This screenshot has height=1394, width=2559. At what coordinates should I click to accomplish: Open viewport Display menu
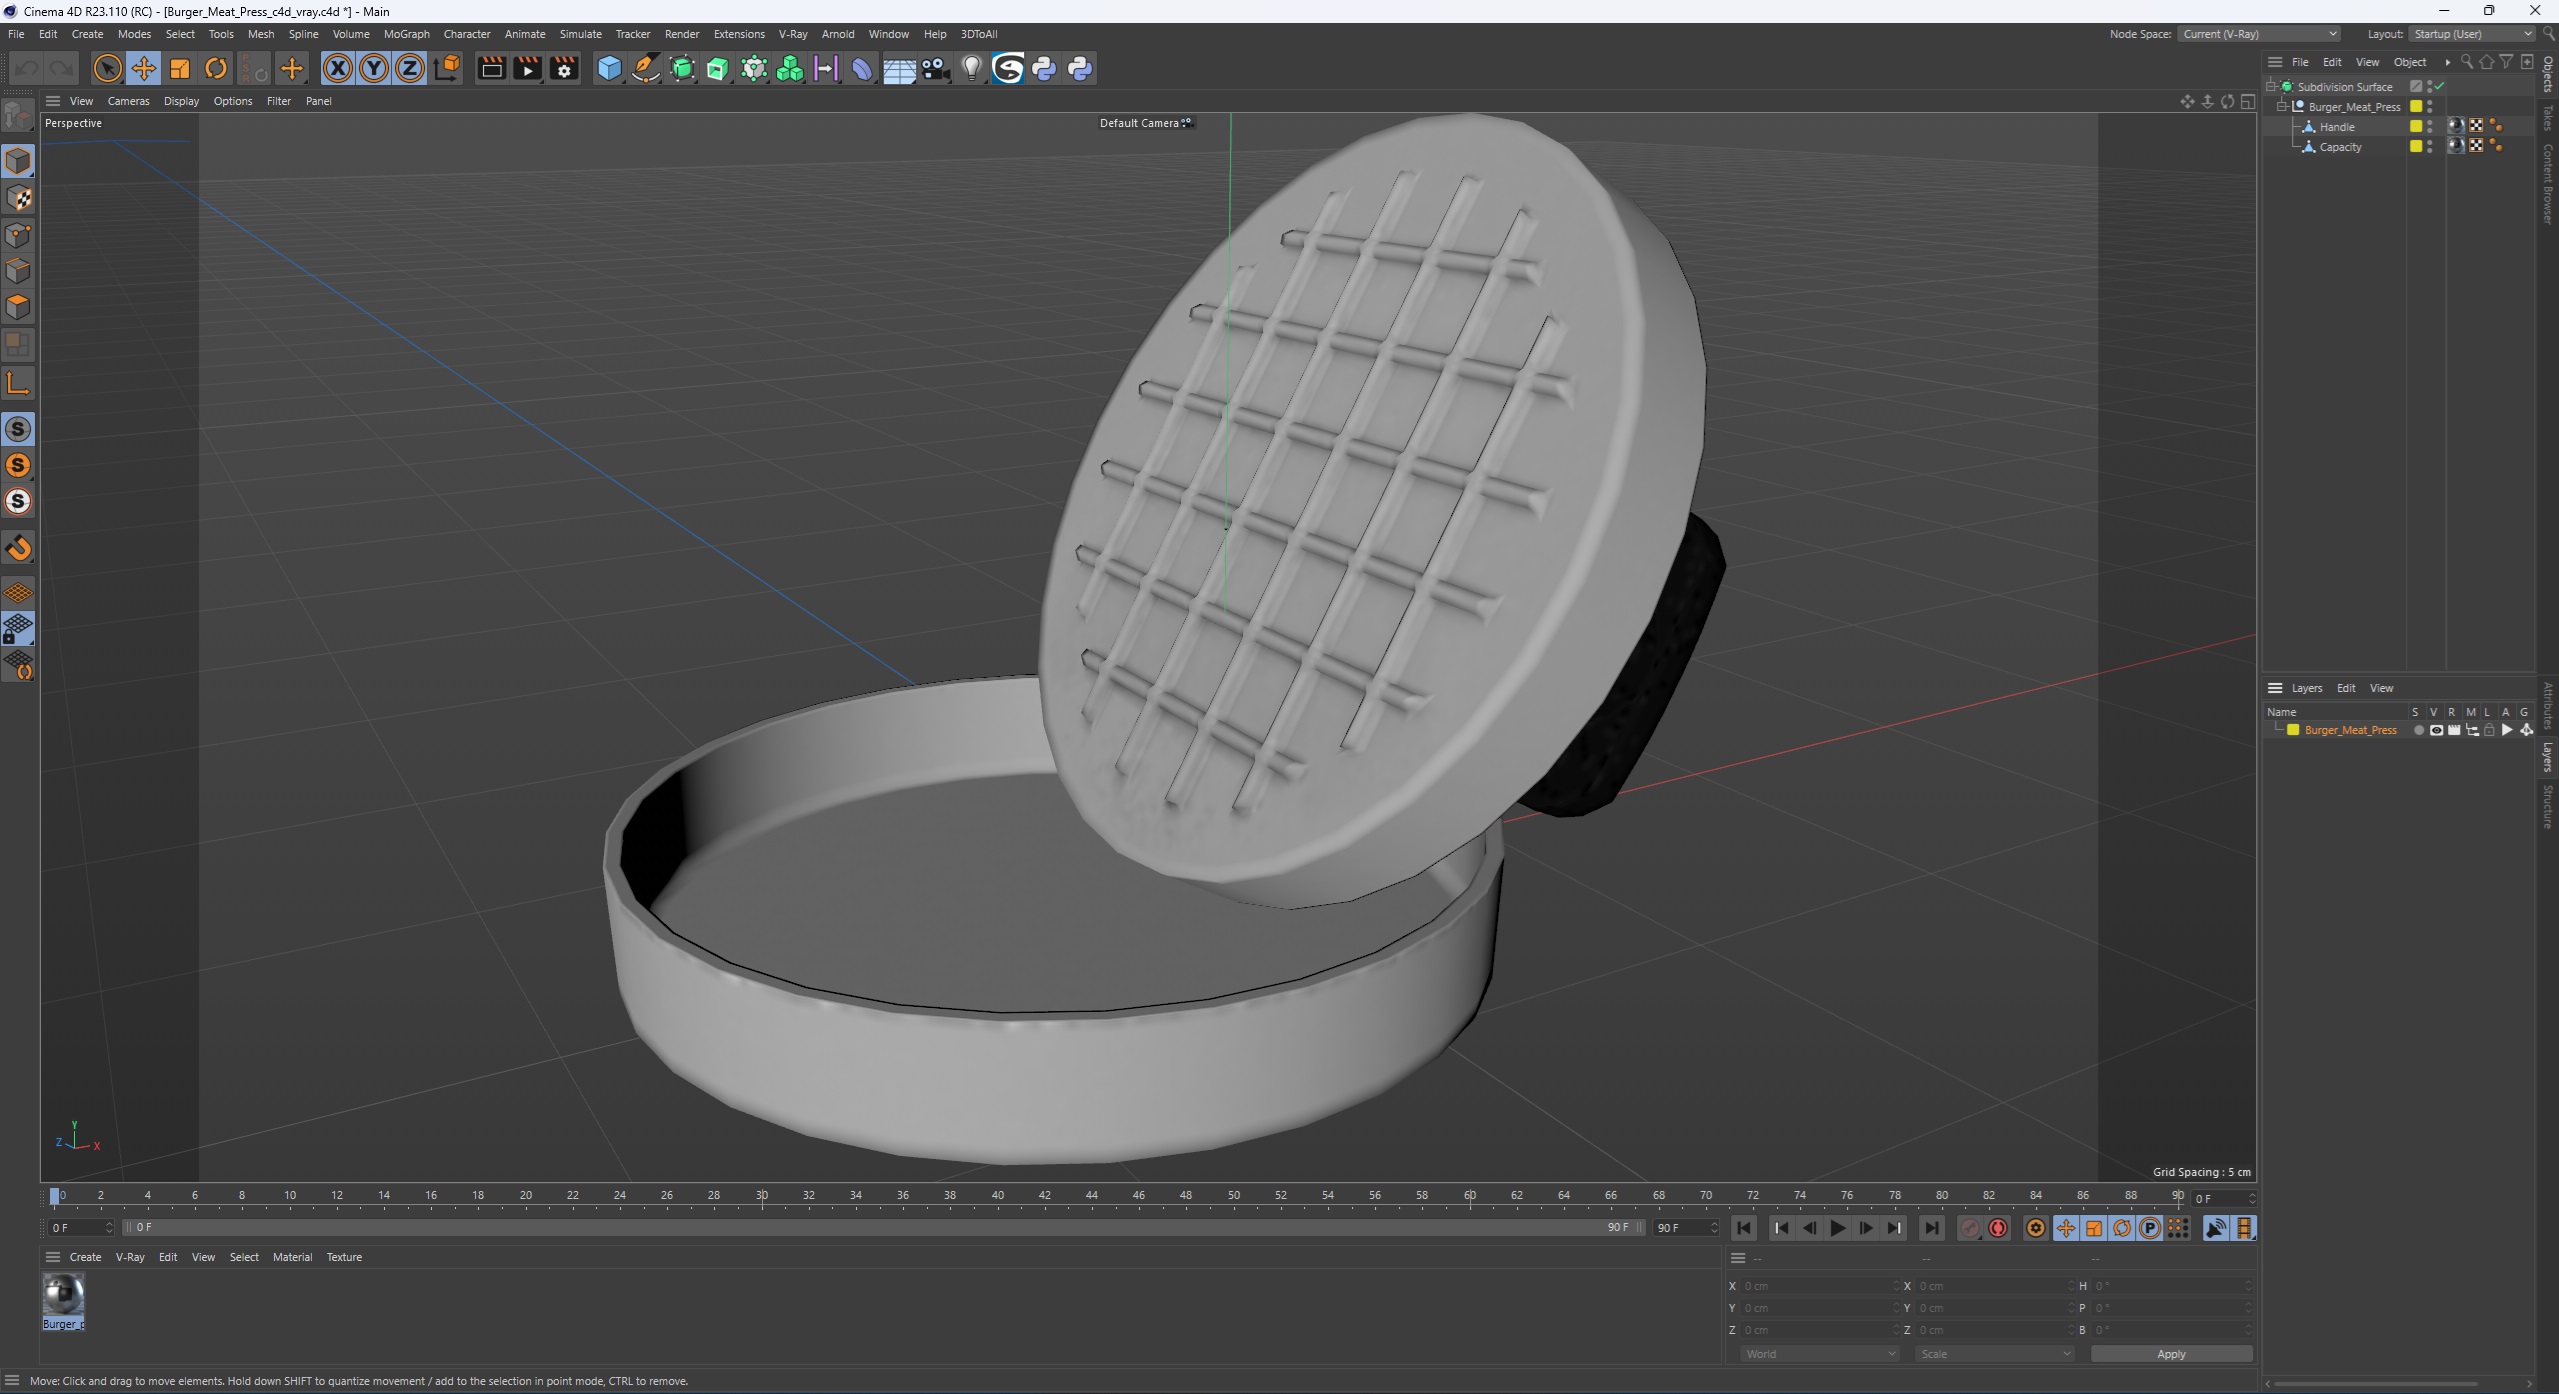coord(181,101)
